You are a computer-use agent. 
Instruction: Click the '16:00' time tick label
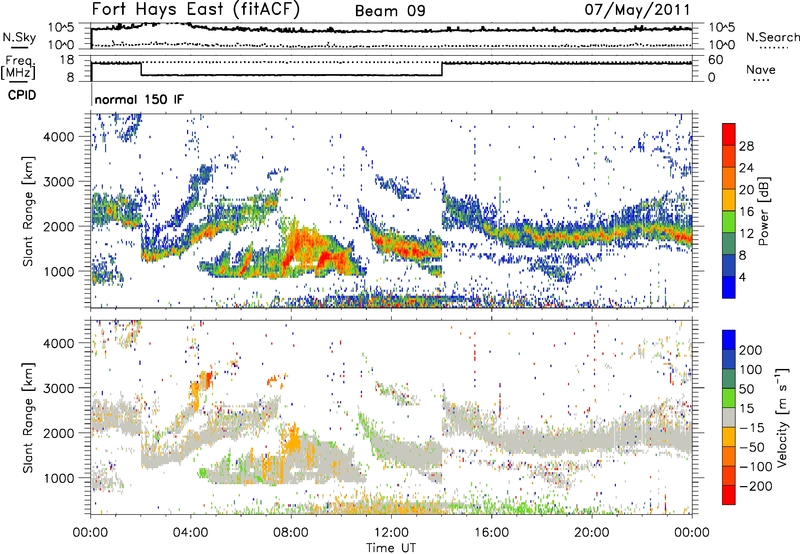point(491,533)
